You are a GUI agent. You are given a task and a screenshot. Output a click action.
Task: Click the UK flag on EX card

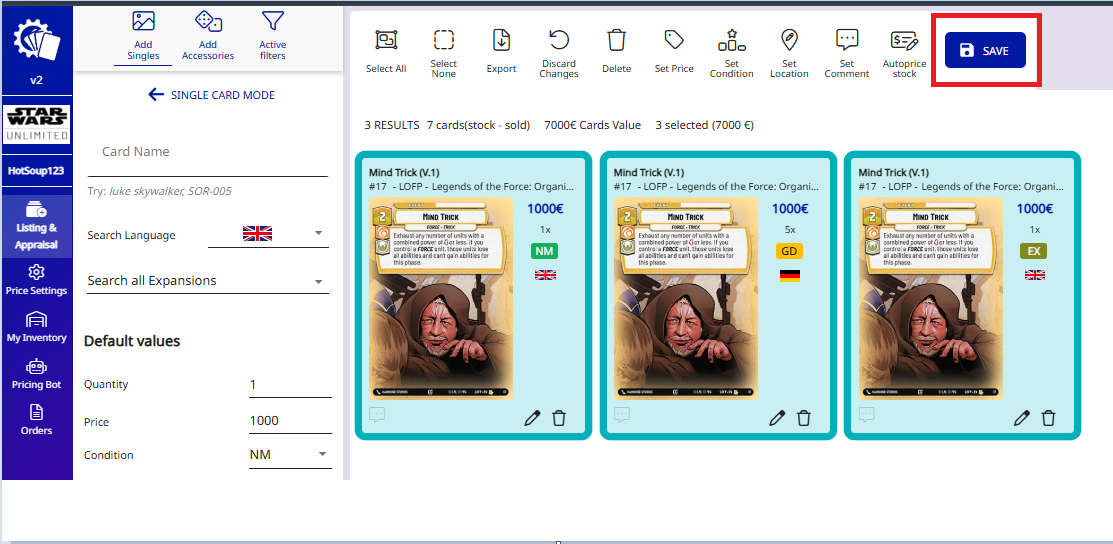pyautogui.click(x=1035, y=275)
